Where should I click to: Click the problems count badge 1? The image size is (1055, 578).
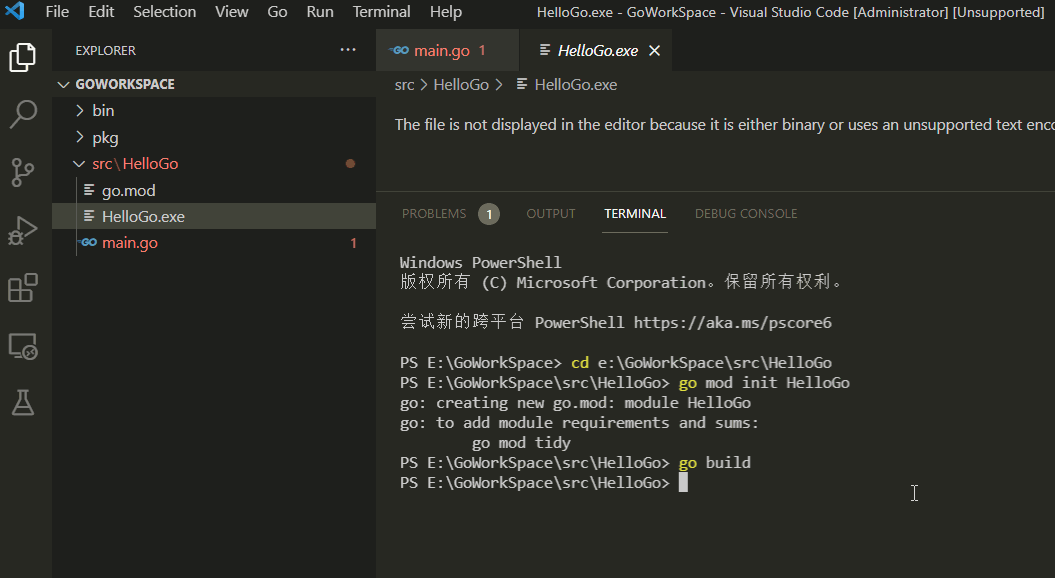489,214
